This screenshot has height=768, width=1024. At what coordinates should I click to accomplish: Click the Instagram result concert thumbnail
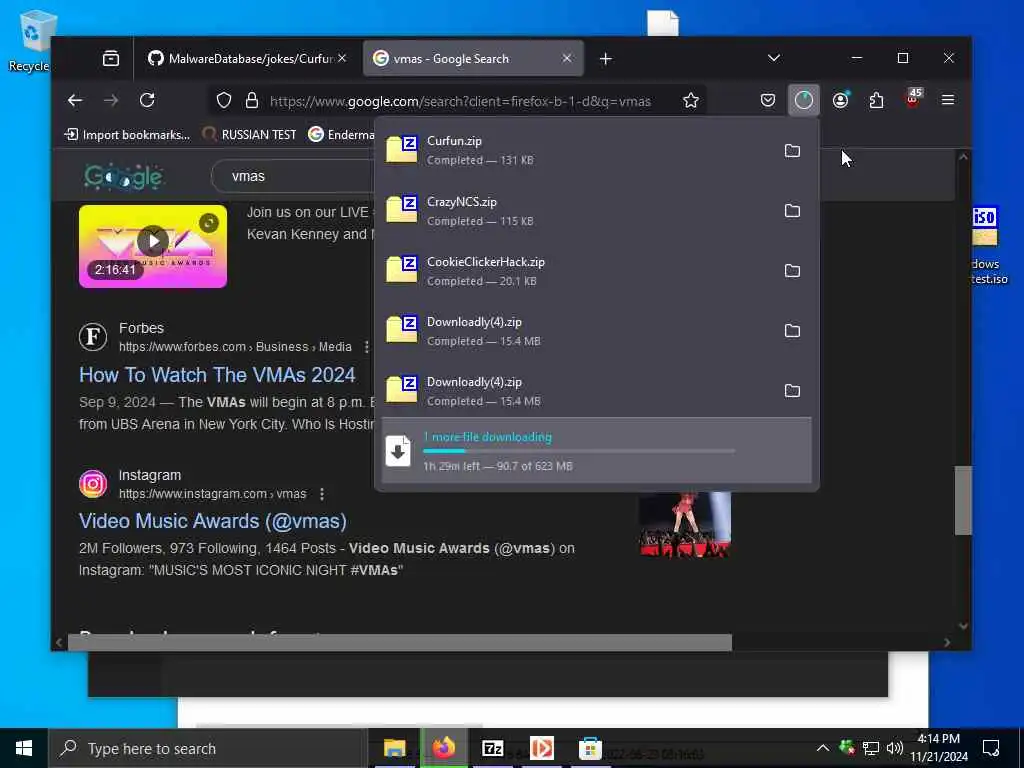click(685, 524)
